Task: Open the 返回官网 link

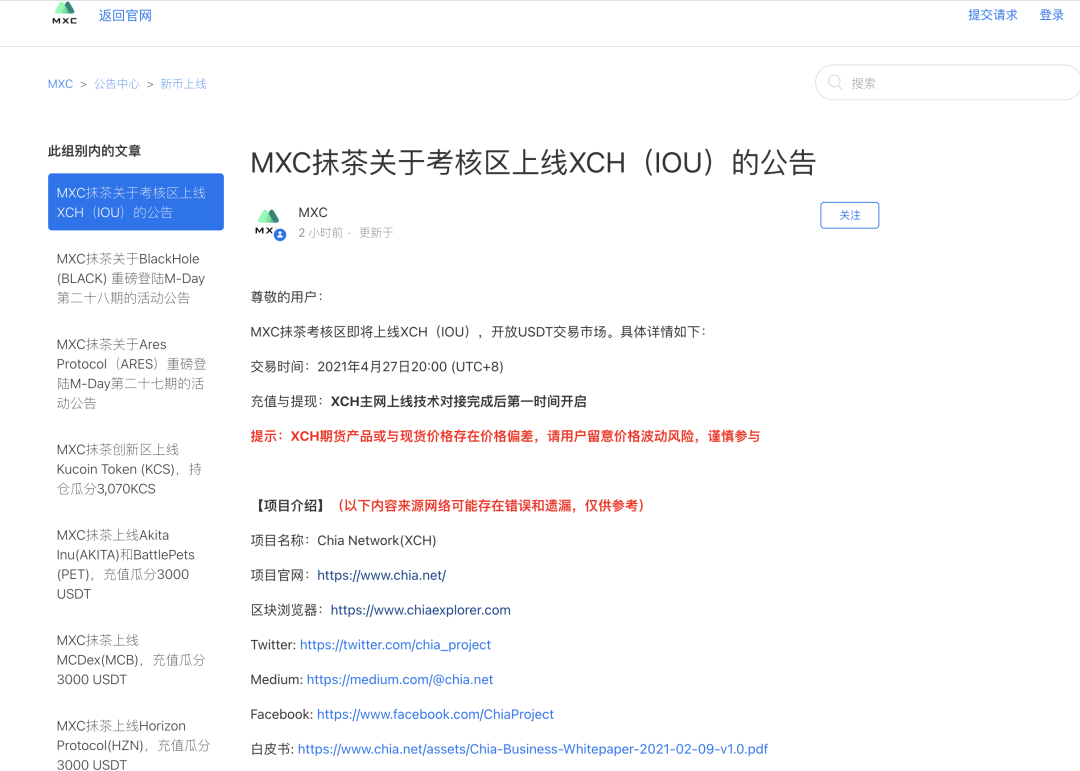Action: (x=124, y=15)
